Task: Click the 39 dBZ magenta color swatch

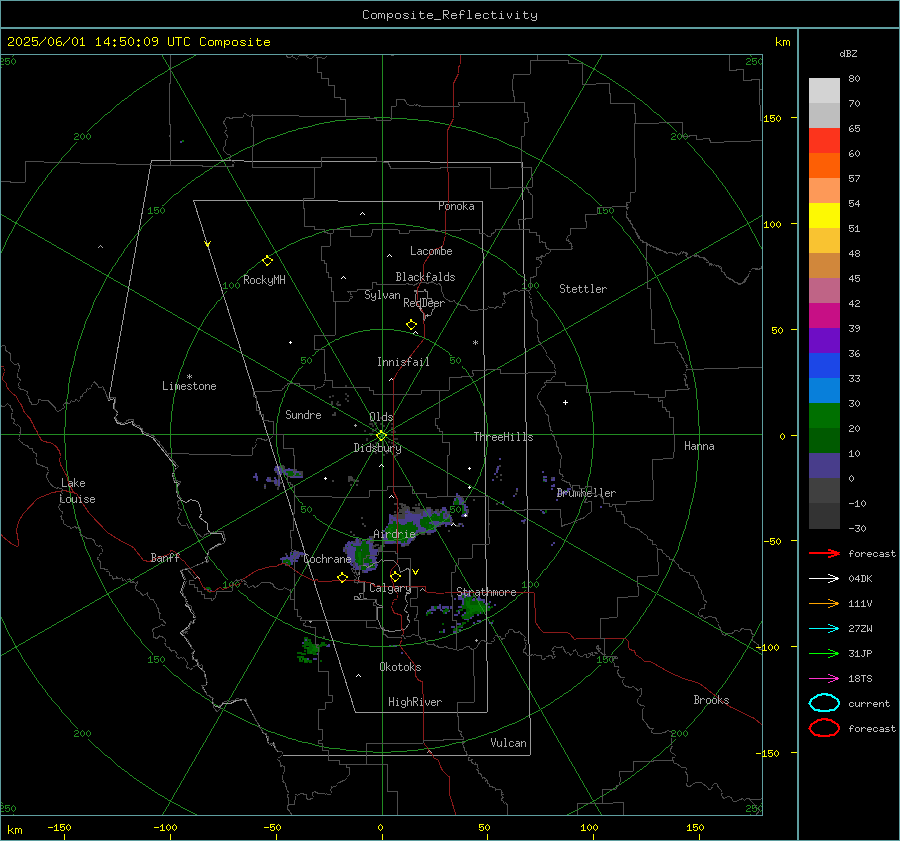Action: [x=824, y=316]
